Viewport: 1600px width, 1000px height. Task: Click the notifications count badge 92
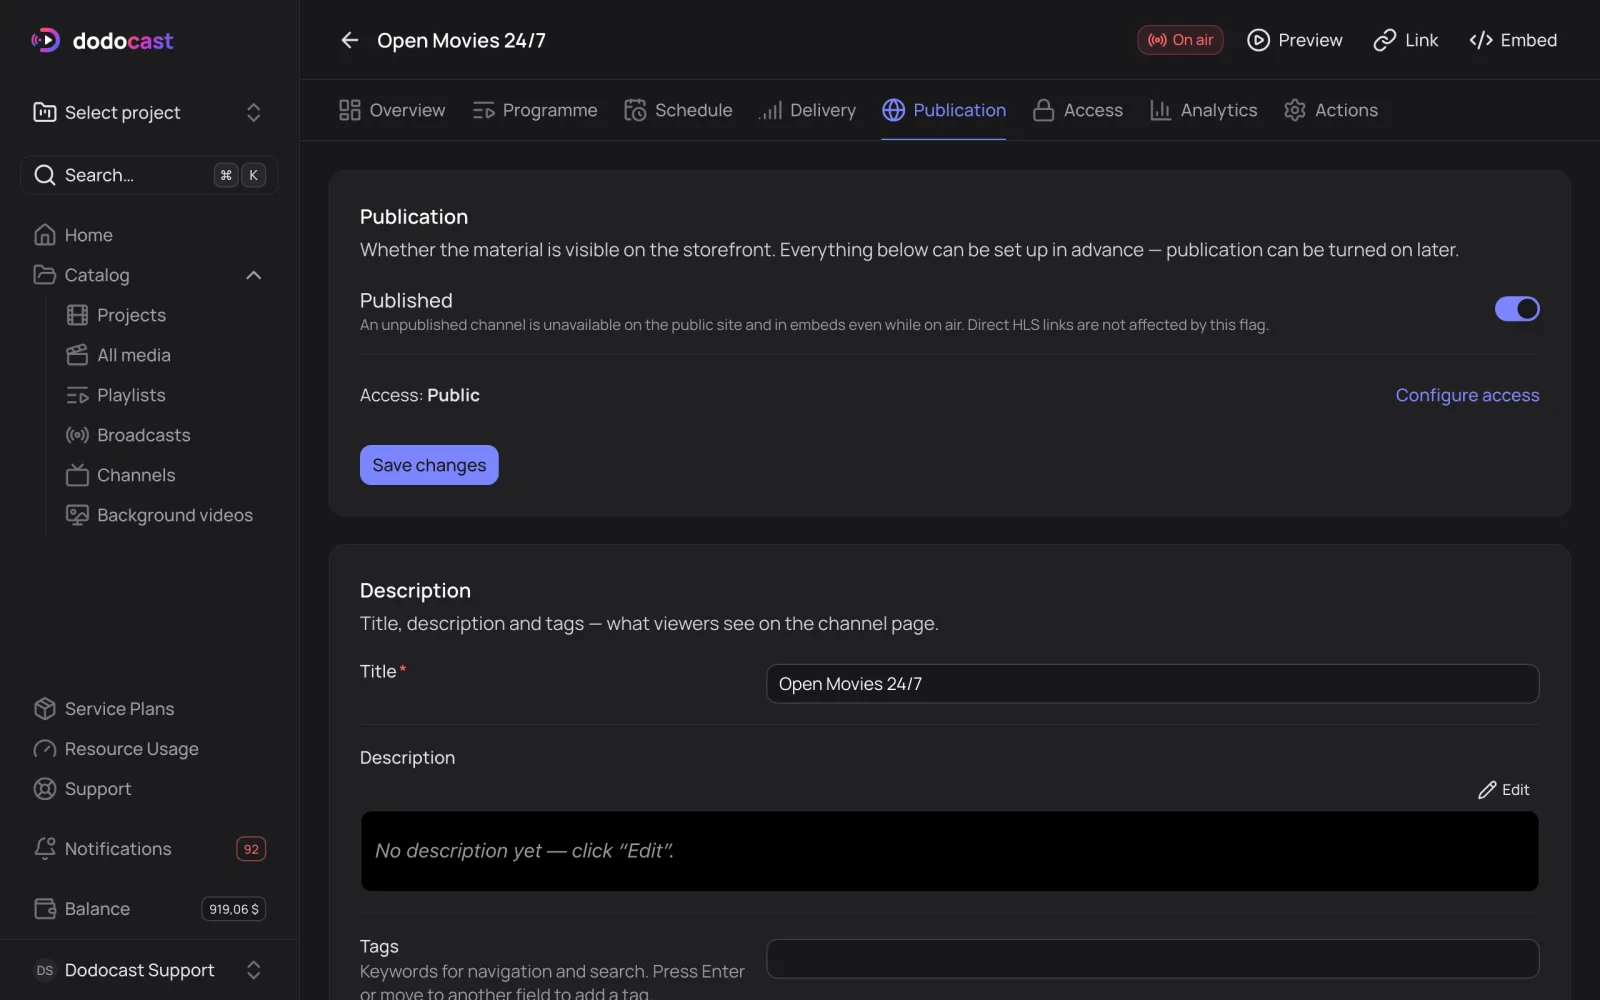coord(251,849)
